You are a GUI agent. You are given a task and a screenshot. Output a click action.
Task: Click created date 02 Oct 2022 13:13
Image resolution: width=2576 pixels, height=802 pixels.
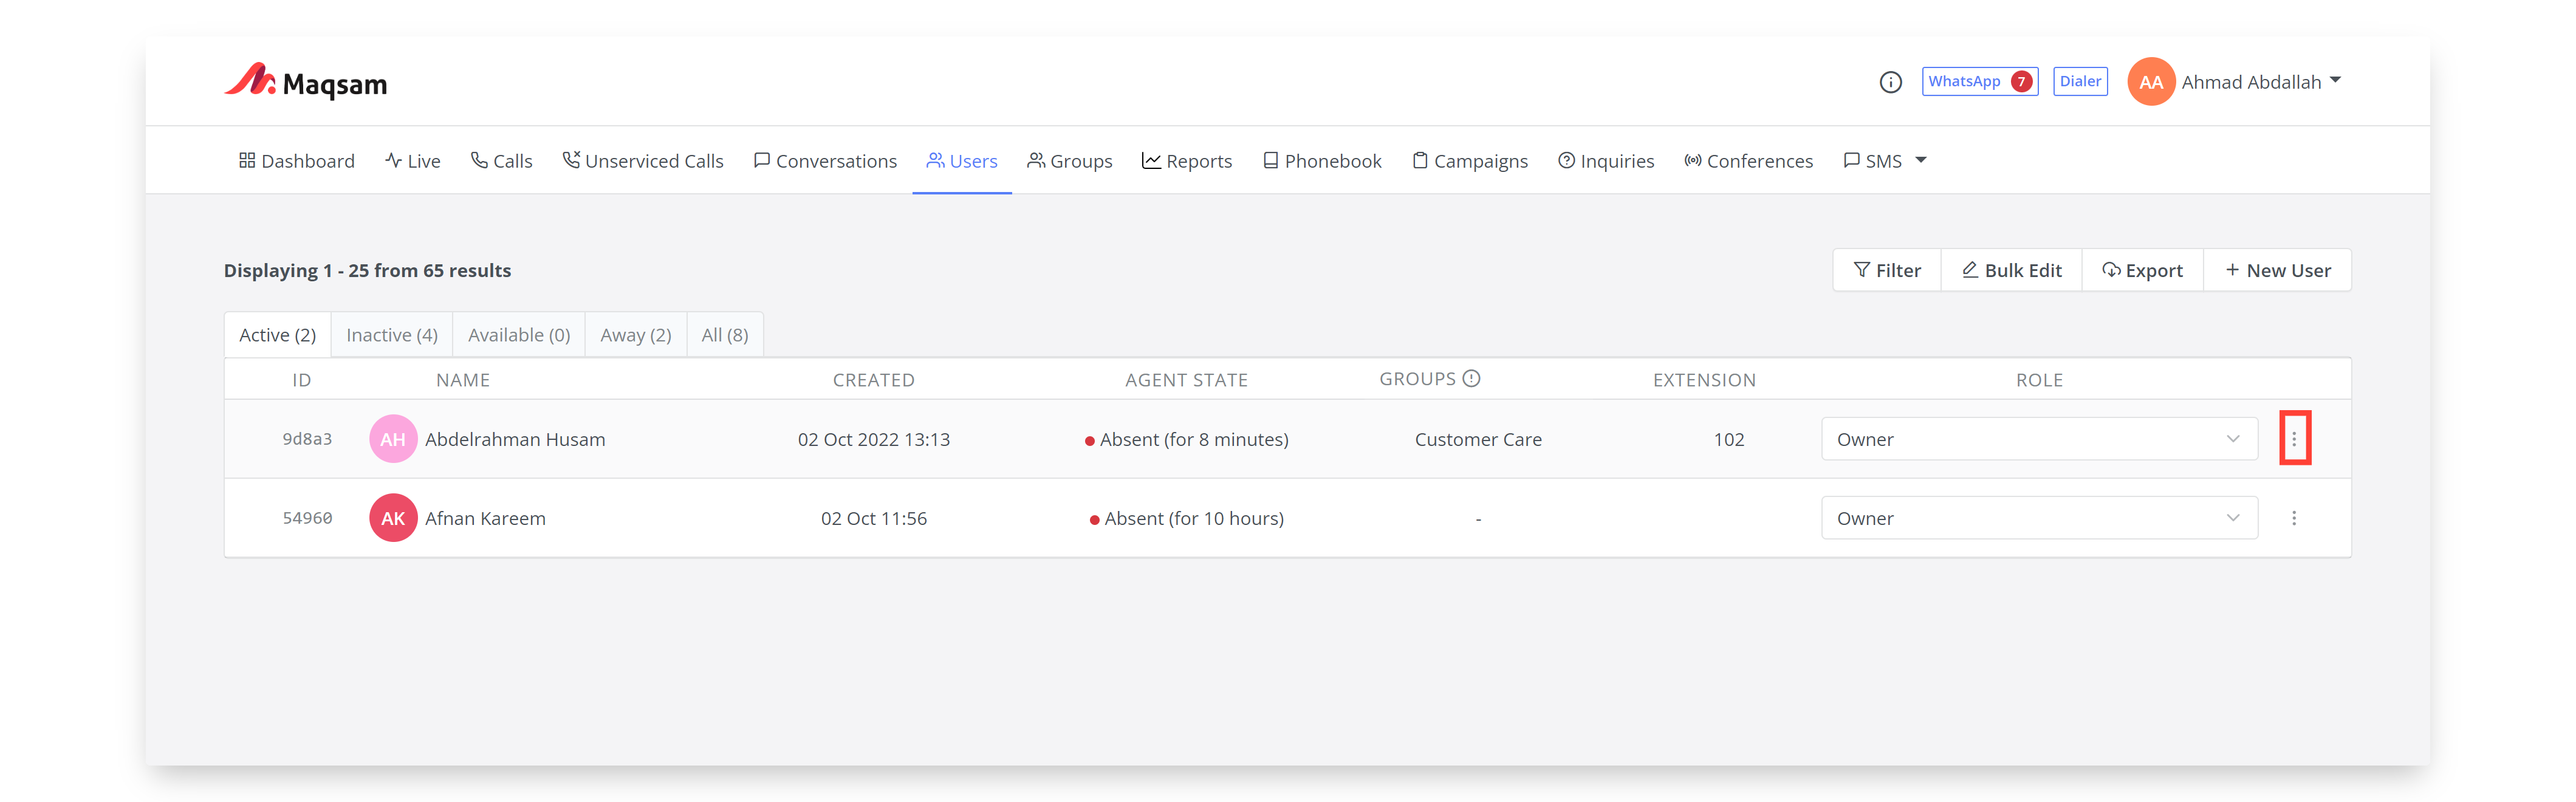[874, 439]
